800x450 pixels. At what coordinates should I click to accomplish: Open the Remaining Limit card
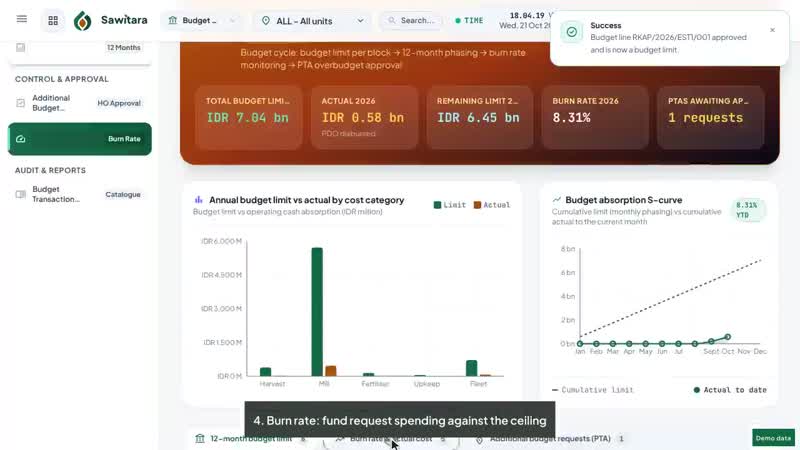[x=480, y=117]
